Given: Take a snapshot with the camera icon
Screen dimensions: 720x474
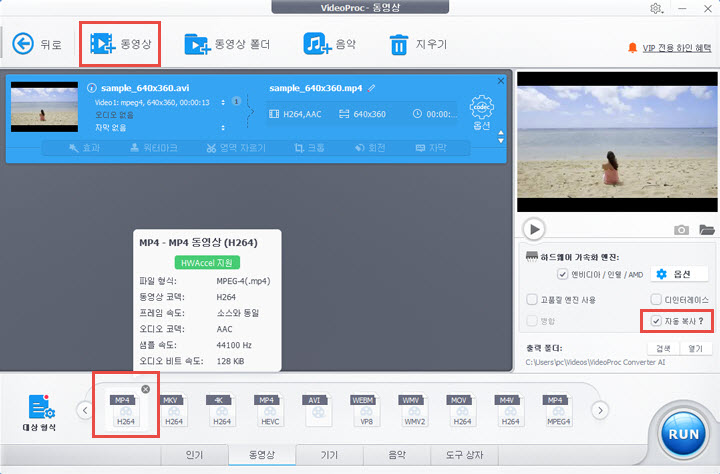Looking at the screenshot, I should click(x=681, y=230).
